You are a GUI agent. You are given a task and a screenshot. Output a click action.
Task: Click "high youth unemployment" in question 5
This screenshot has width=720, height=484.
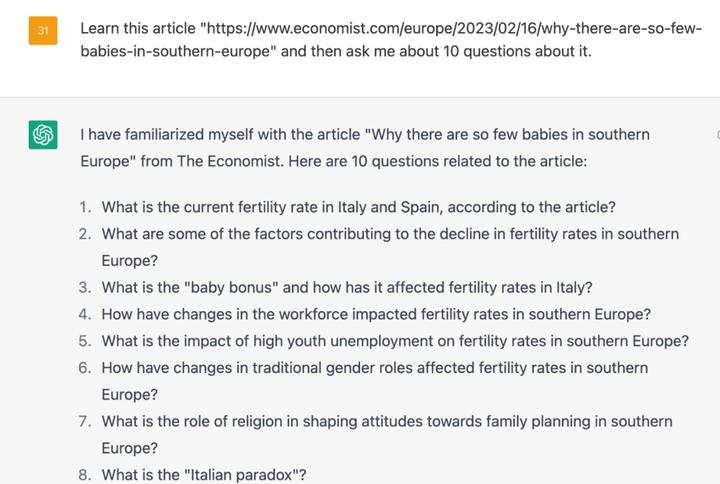click(302, 341)
